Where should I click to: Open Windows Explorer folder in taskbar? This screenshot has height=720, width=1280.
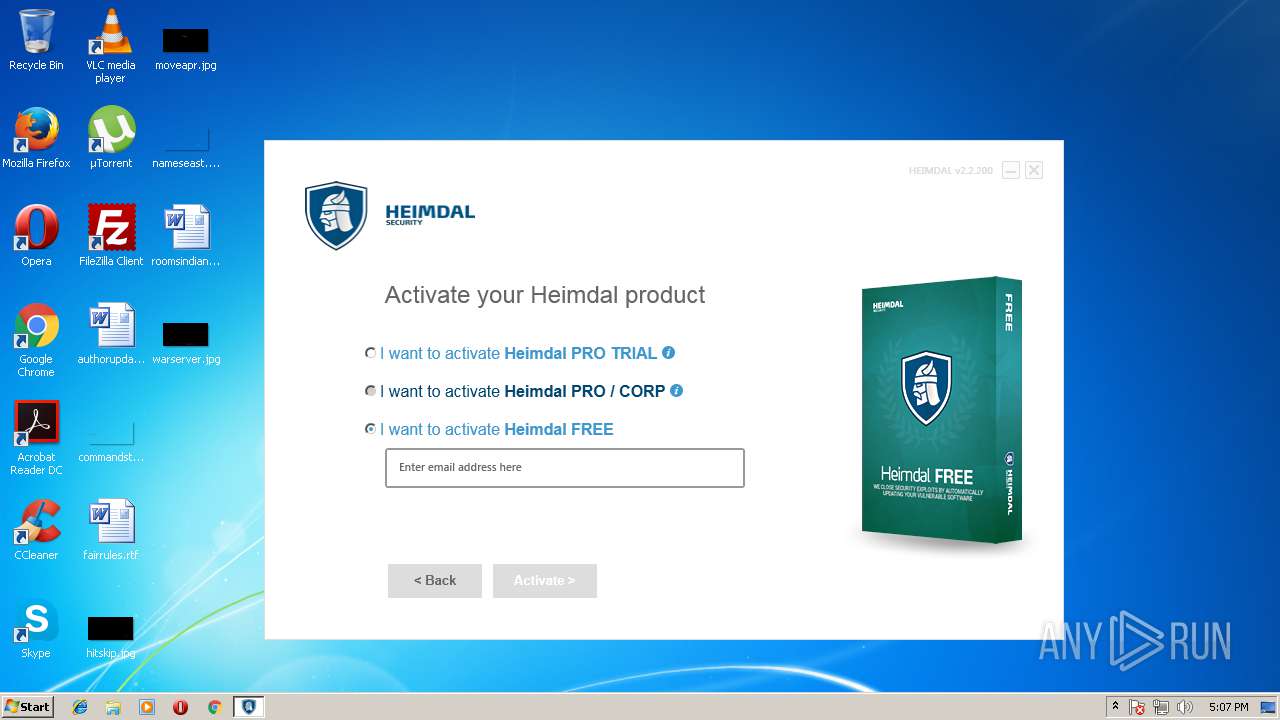tap(113, 707)
